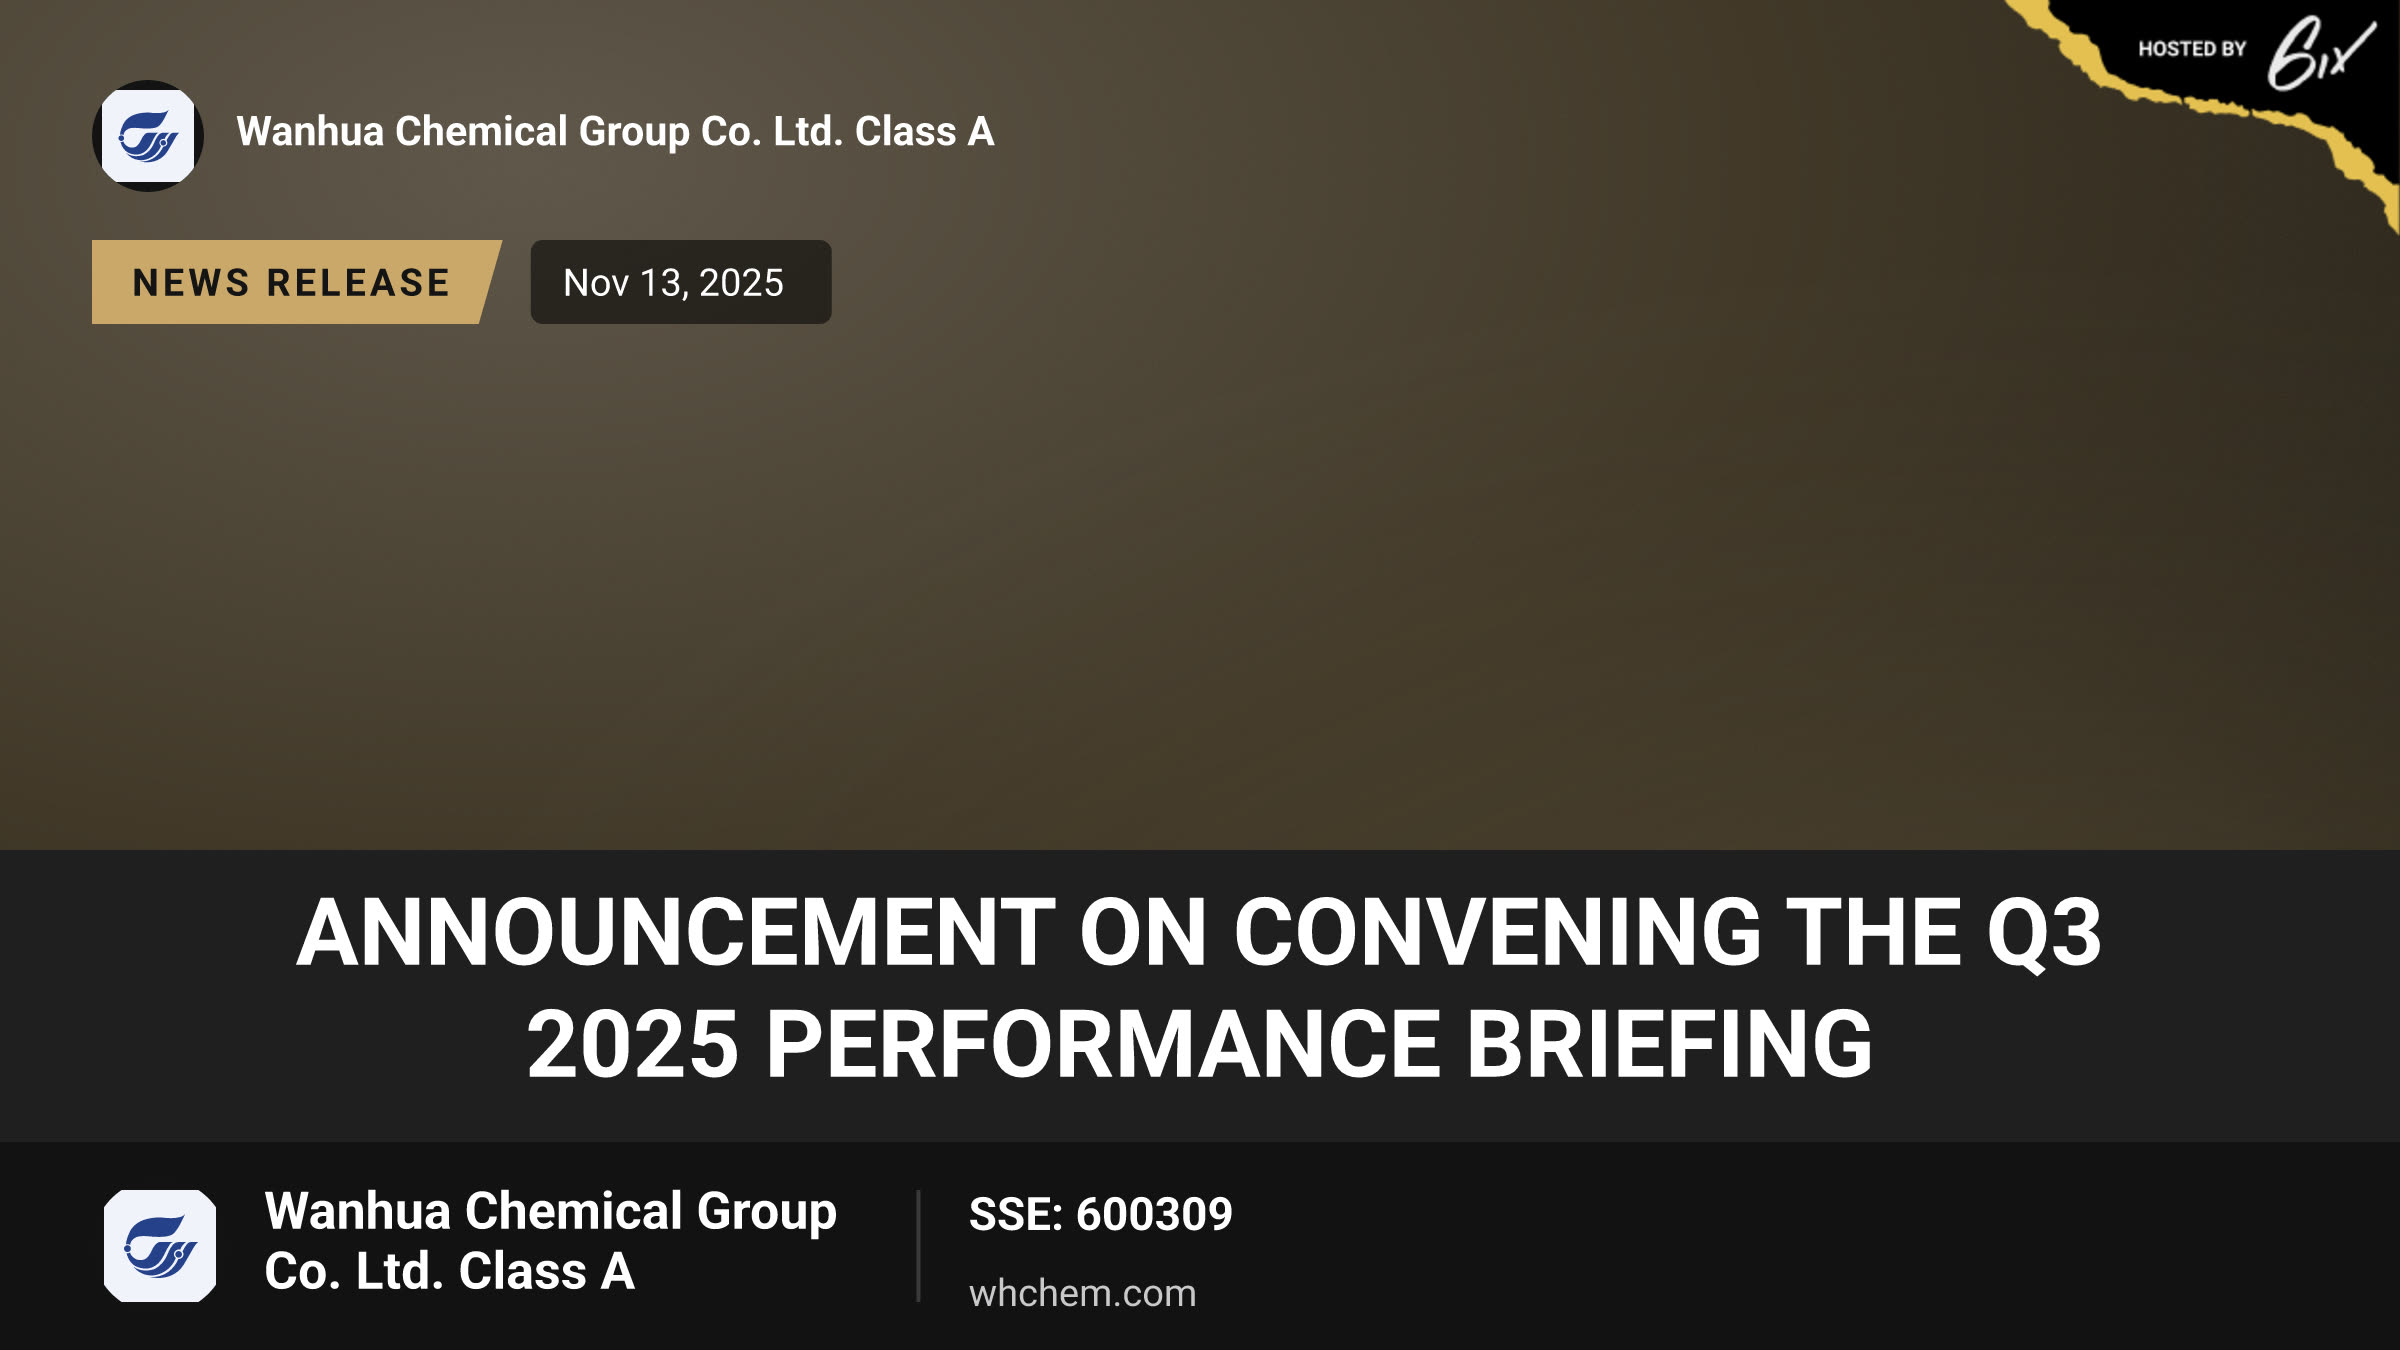The width and height of the screenshot is (2400, 1350).
Task: Click the Q3 text in the headline
Action: (2044, 934)
